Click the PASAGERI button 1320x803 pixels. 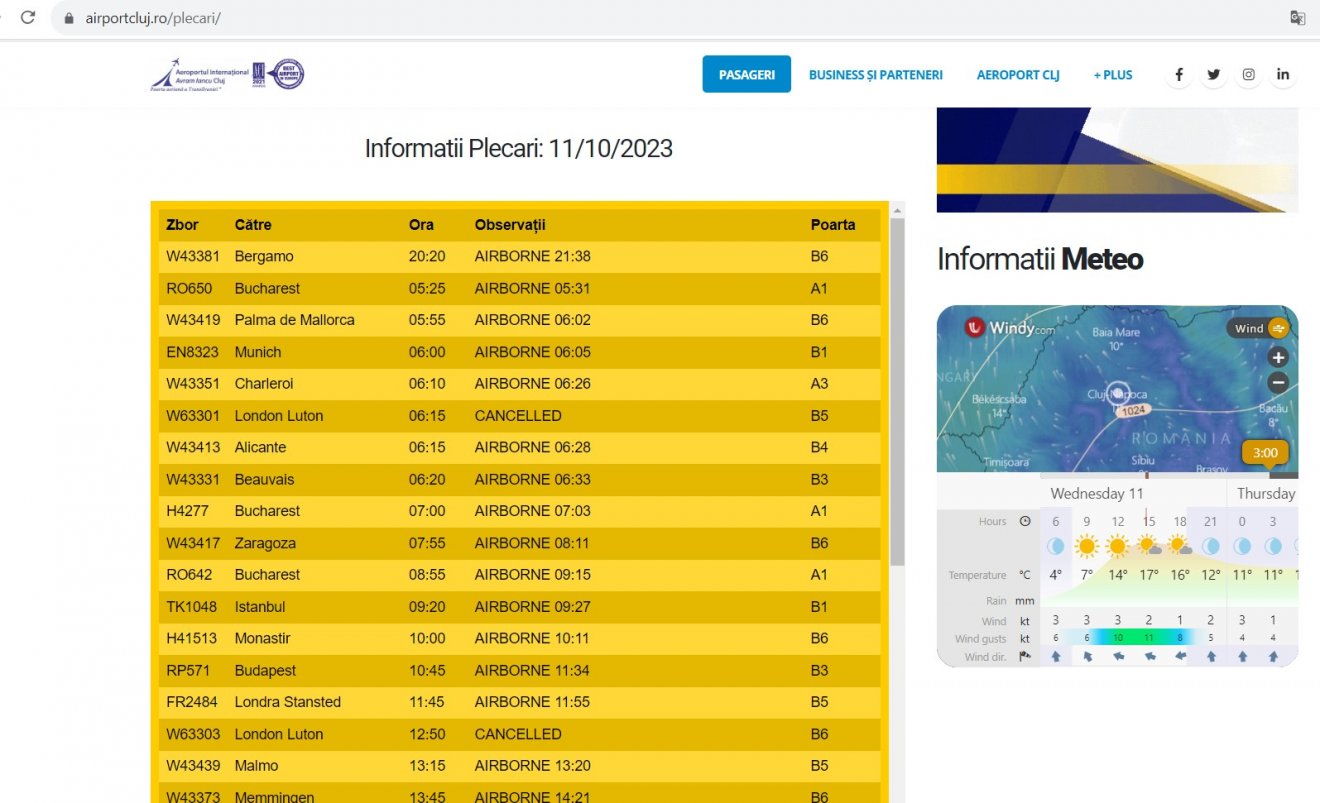coord(747,74)
